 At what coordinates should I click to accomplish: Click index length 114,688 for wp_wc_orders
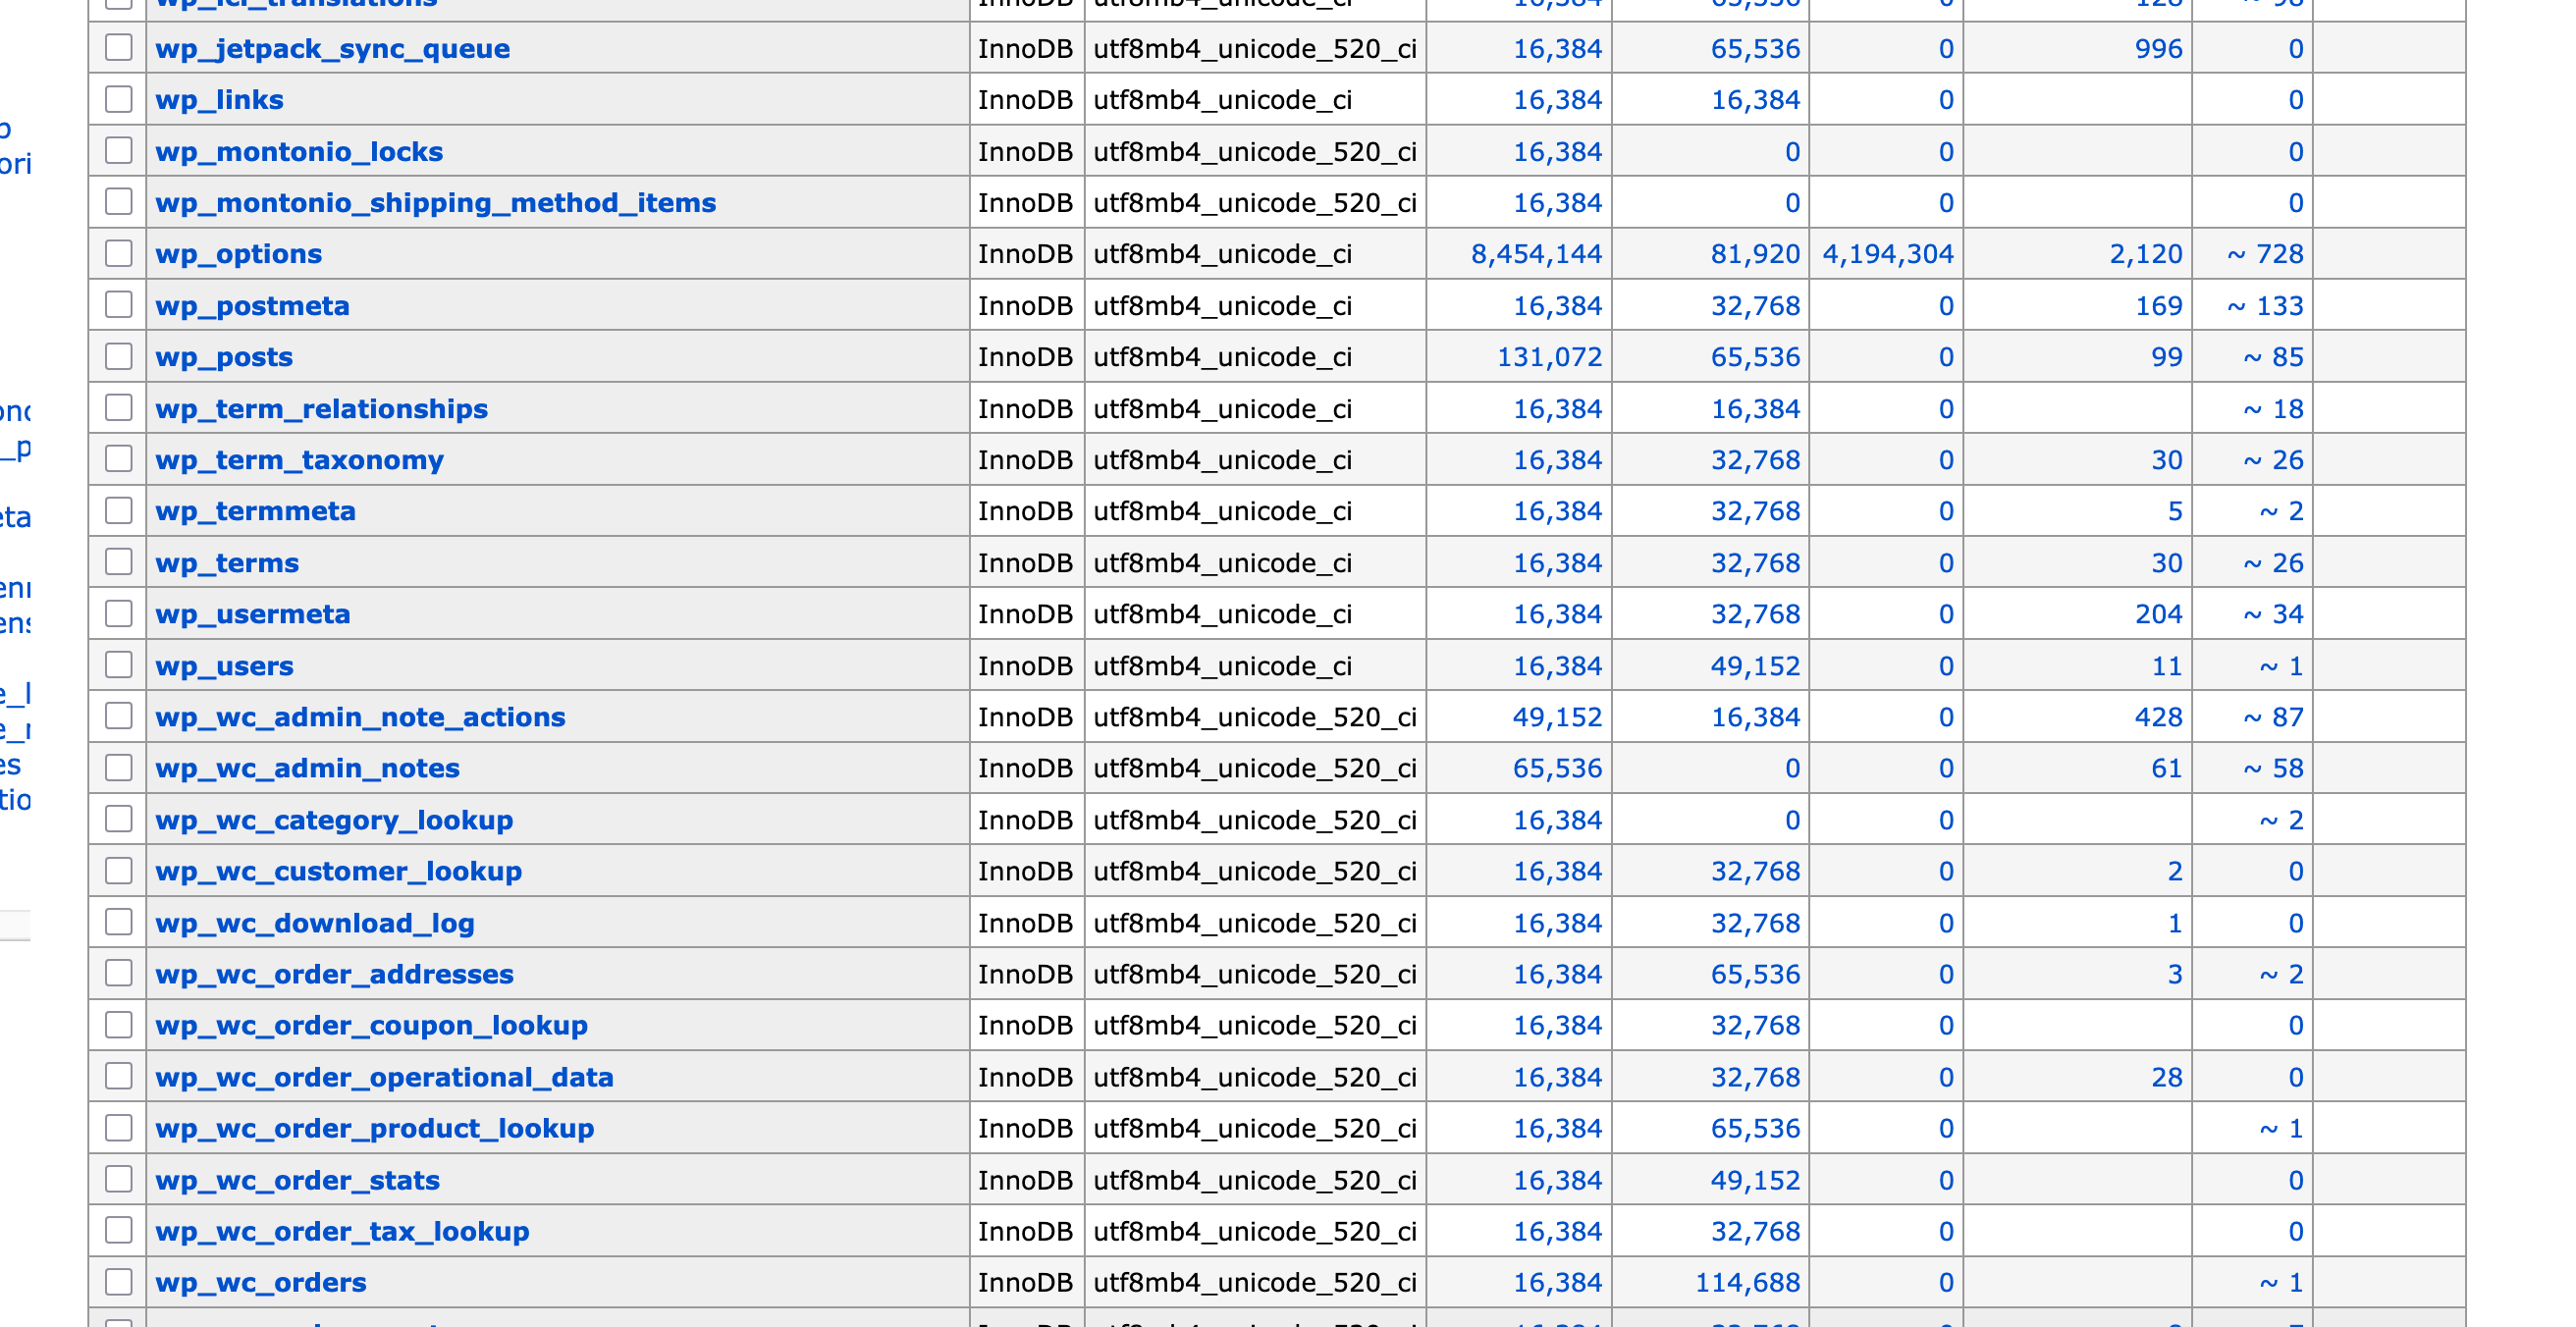tap(1747, 1282)
